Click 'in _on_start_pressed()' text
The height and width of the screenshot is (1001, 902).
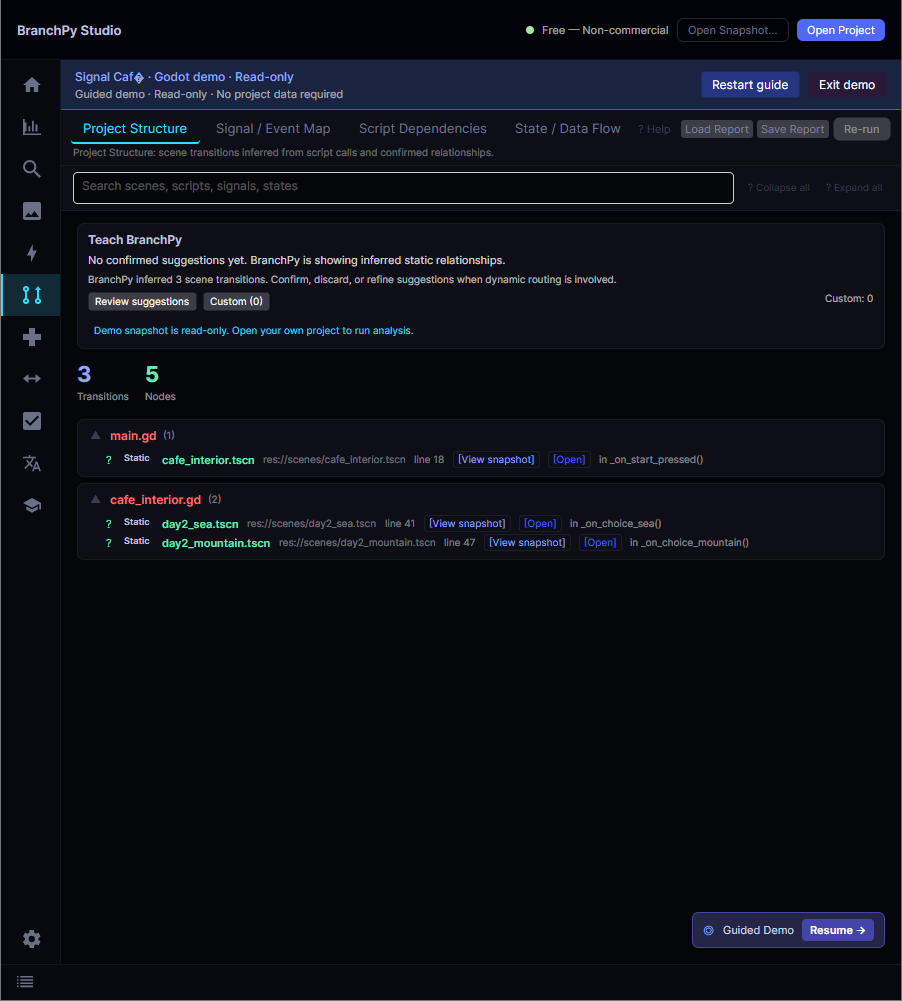[650, 460]
